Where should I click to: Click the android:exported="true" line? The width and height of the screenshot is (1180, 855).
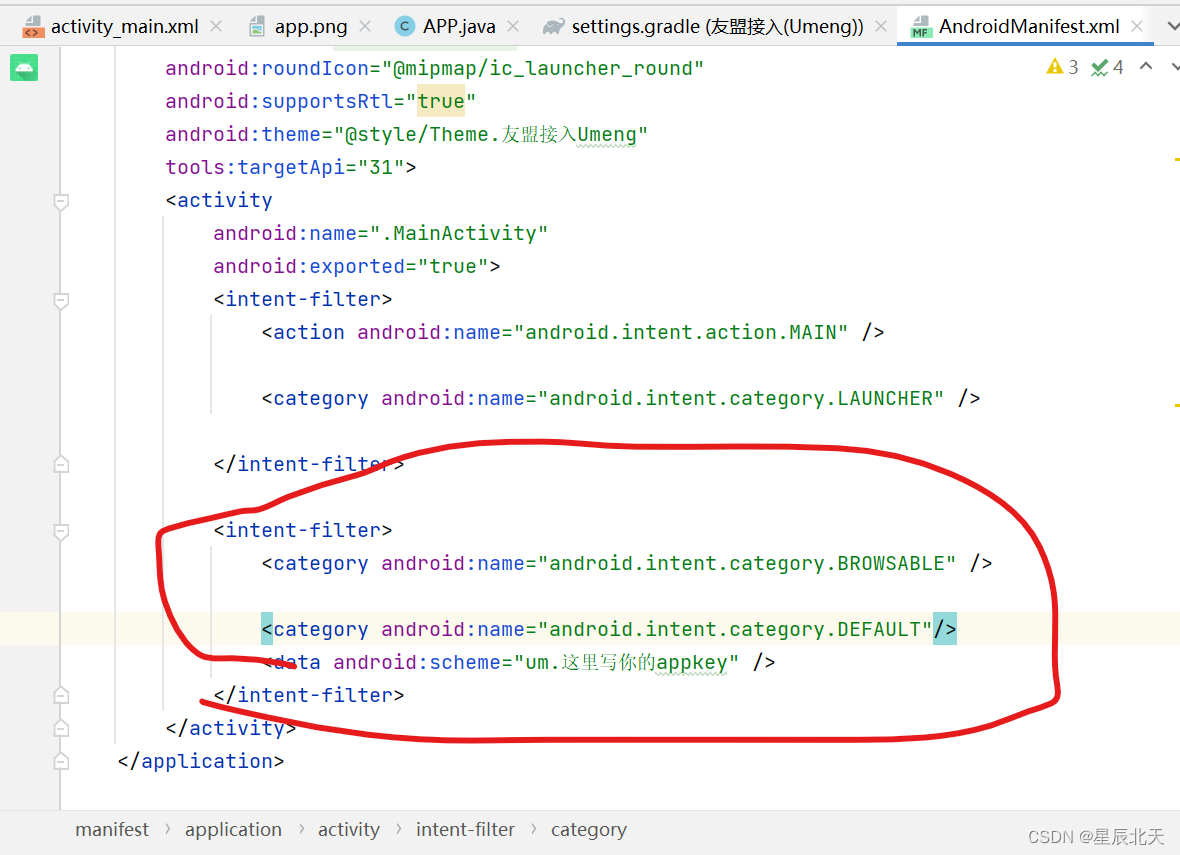pyautogui.click(x=357, y=266)
